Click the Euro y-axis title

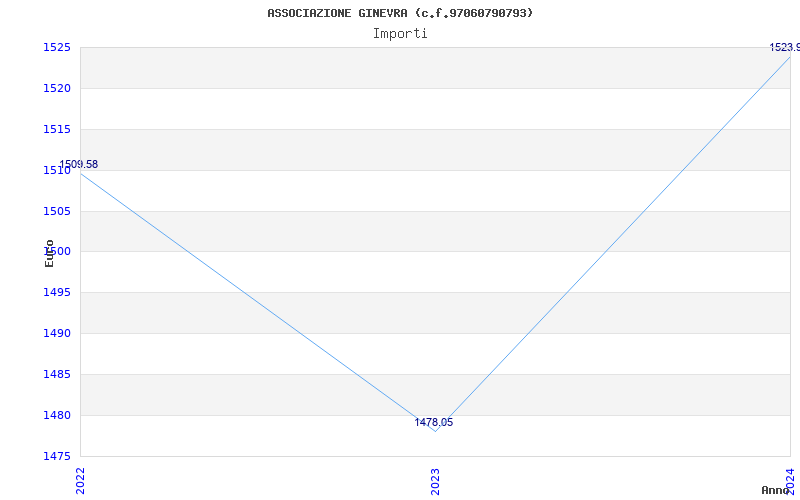point(49,253)
